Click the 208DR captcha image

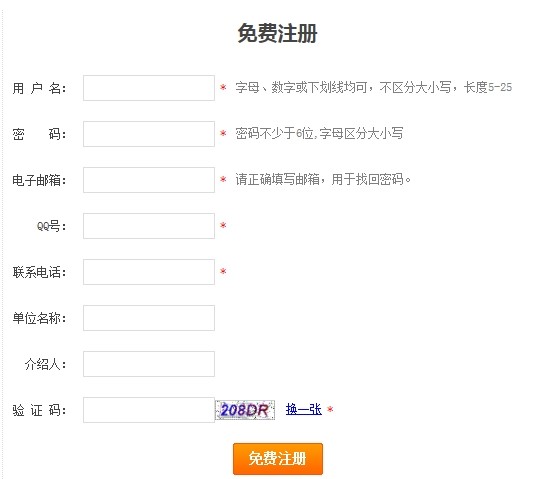[x=245, y=410]
